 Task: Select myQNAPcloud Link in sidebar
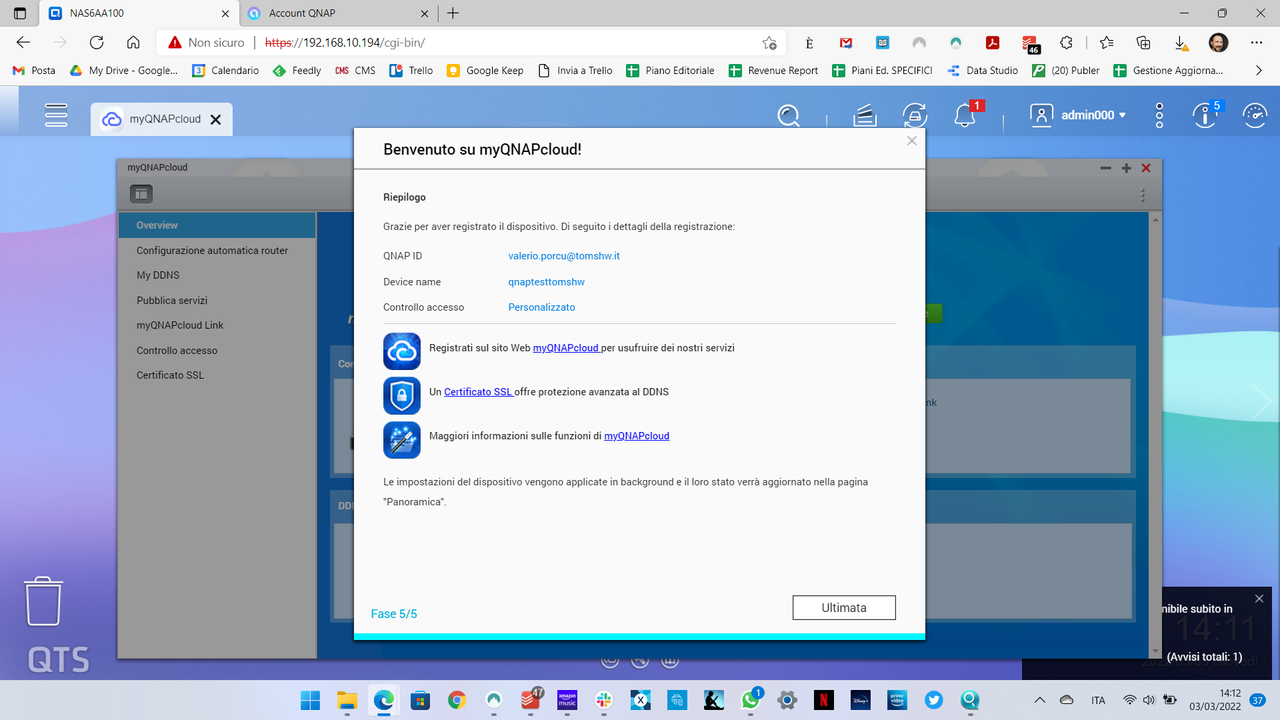pyautogui.click(x=217, y=325)
